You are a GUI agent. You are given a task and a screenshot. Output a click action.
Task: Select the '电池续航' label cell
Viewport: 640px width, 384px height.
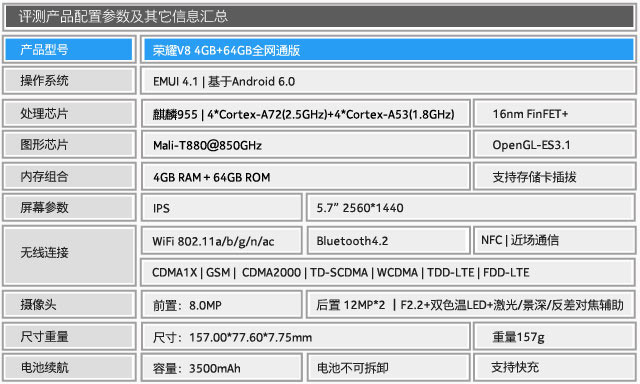point(69,368)
